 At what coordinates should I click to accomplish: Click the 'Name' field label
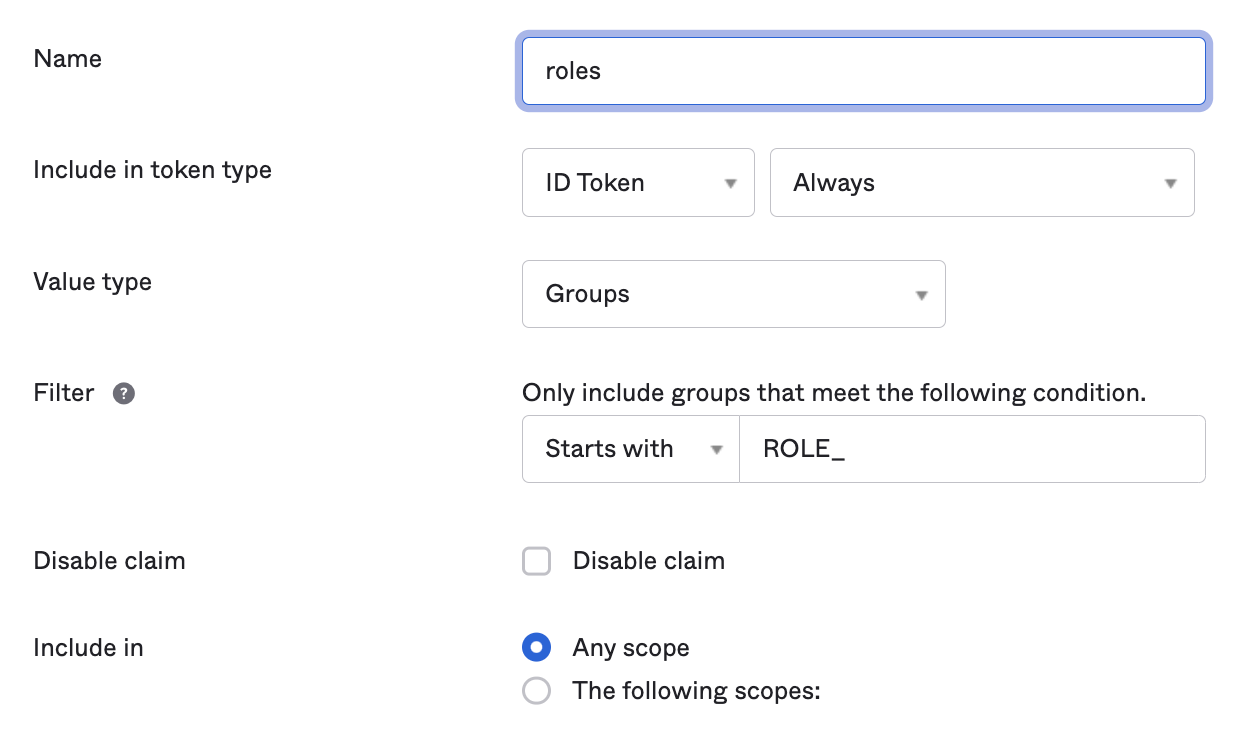[x=68, y=59]
